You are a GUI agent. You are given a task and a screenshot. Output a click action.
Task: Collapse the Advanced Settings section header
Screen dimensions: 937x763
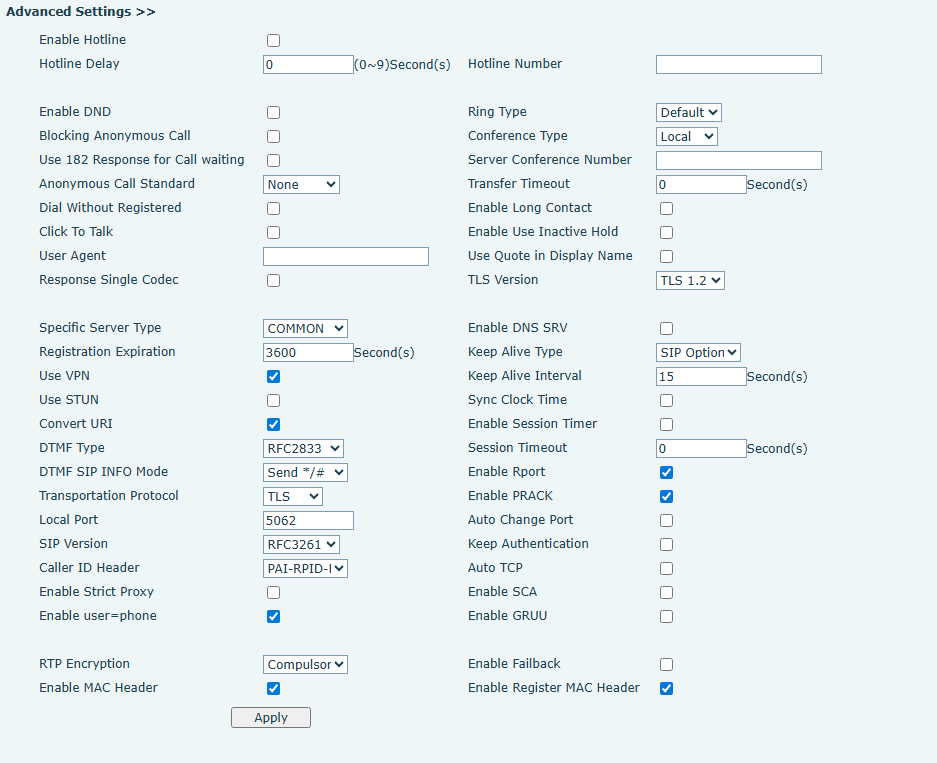[81, 12]
